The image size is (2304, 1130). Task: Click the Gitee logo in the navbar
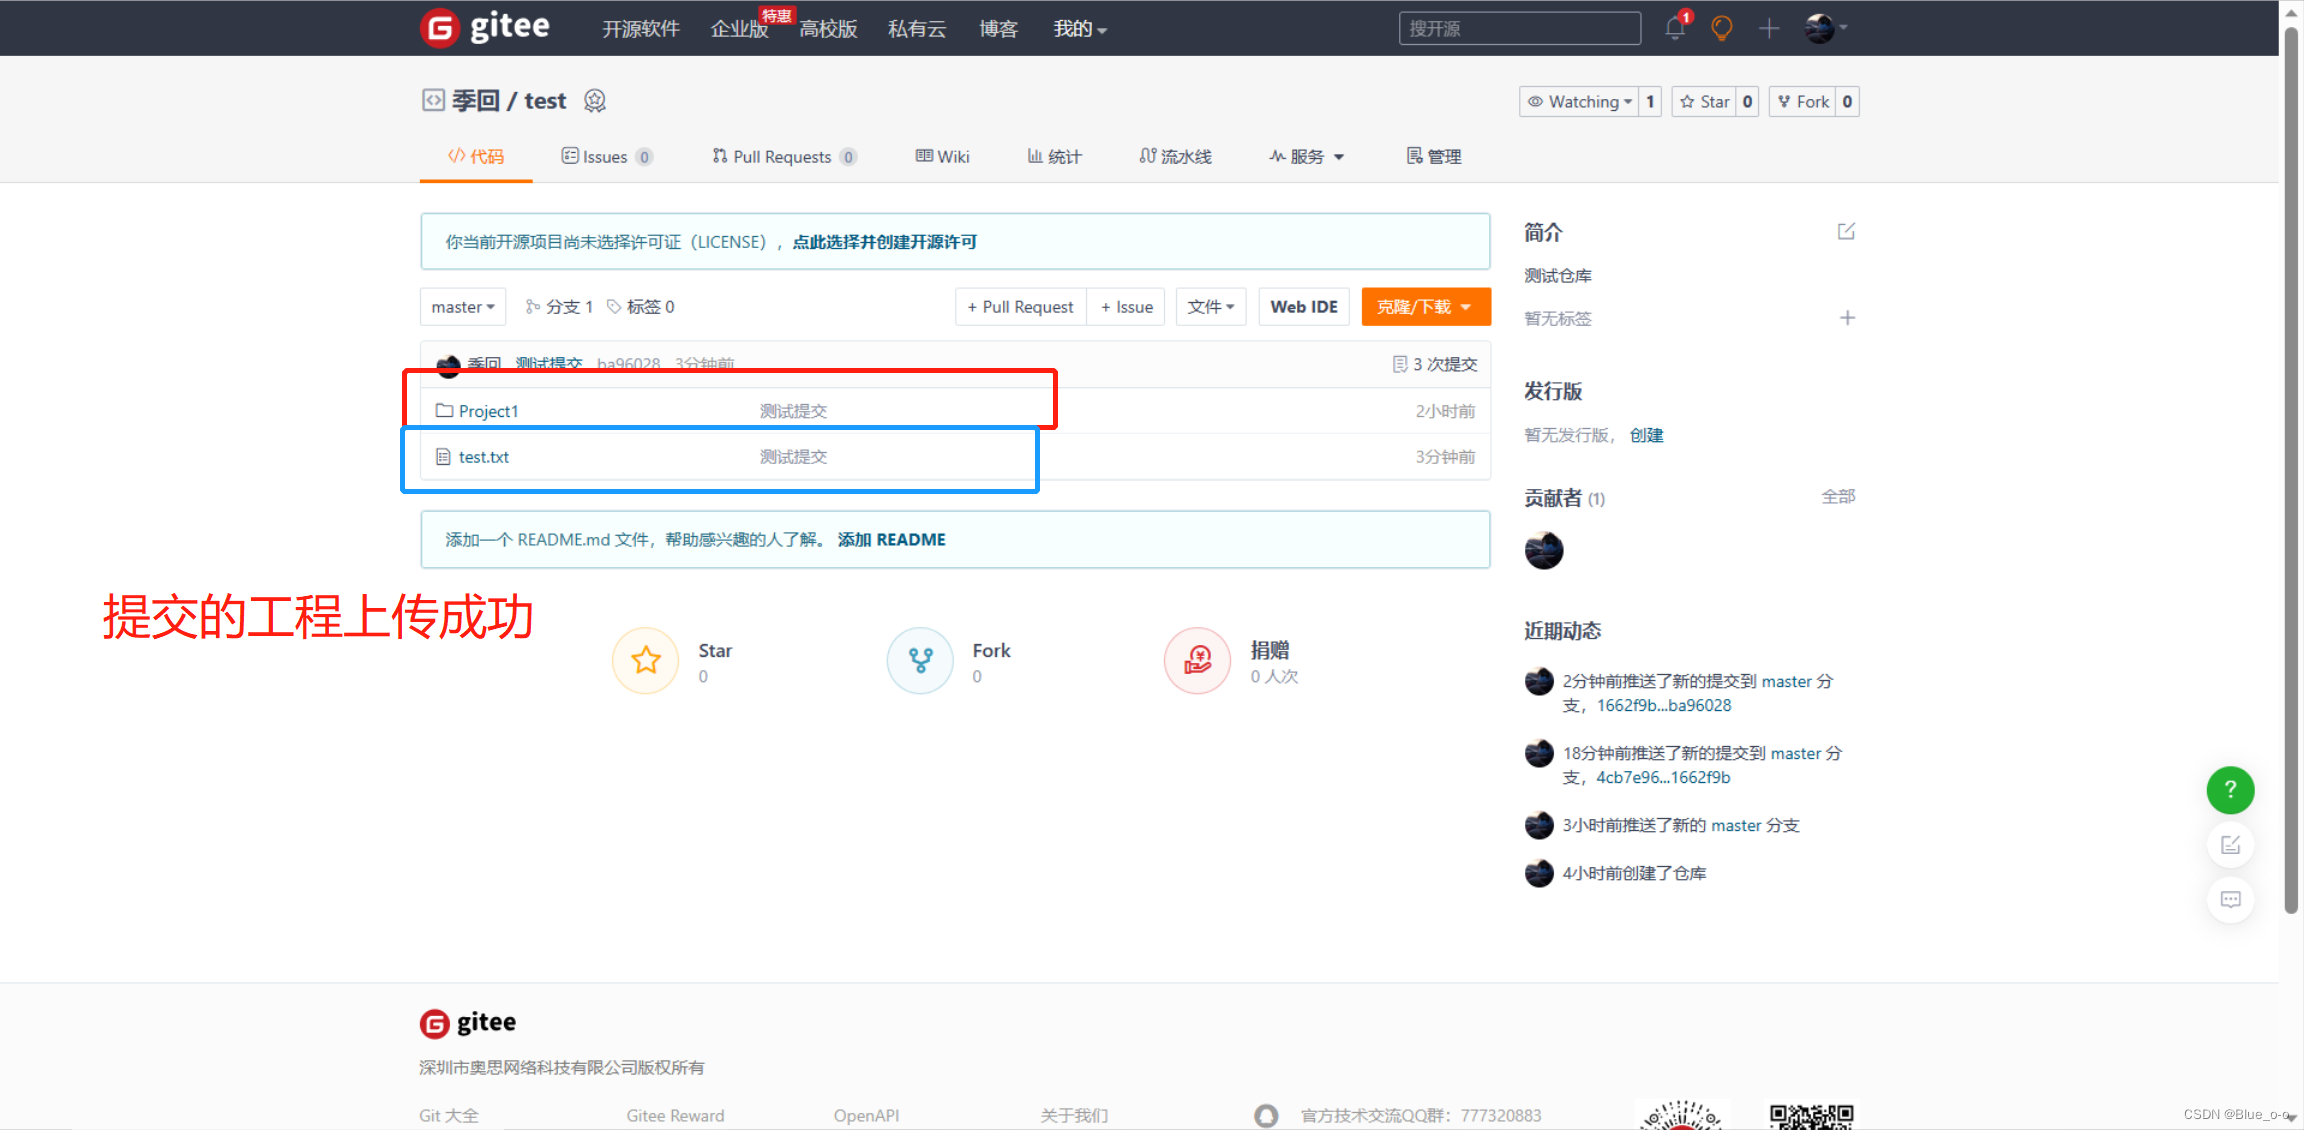coord(485,27)
